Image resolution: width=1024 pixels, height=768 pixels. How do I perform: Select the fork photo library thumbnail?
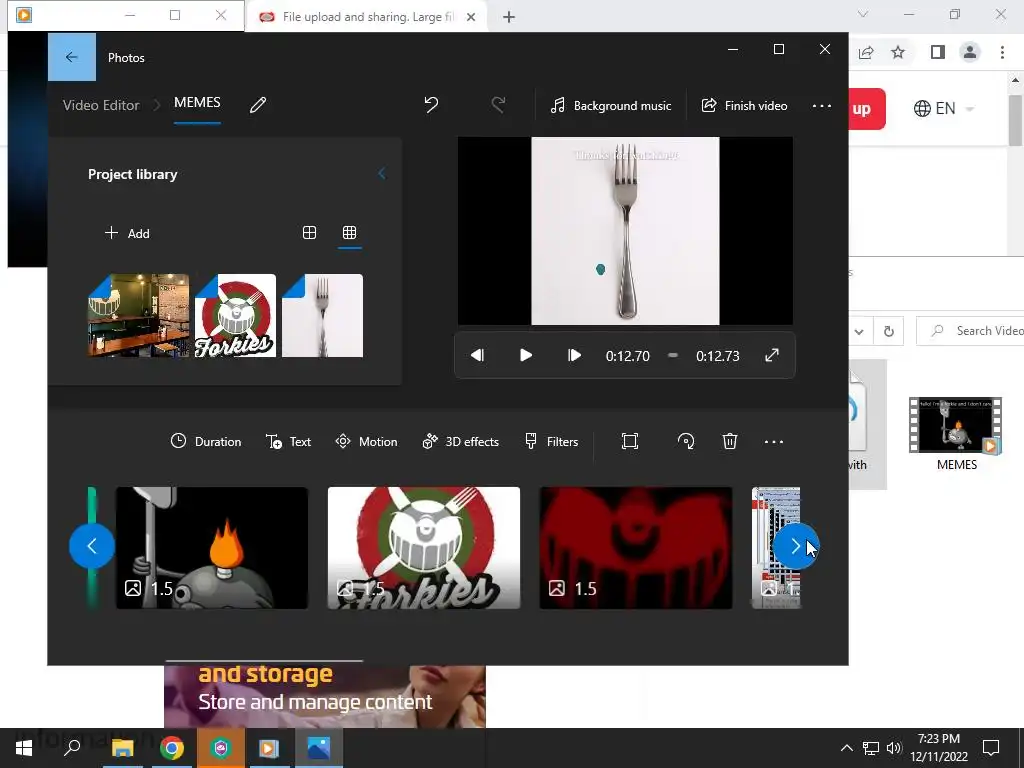pyautogui.click(x=322, y=315)
